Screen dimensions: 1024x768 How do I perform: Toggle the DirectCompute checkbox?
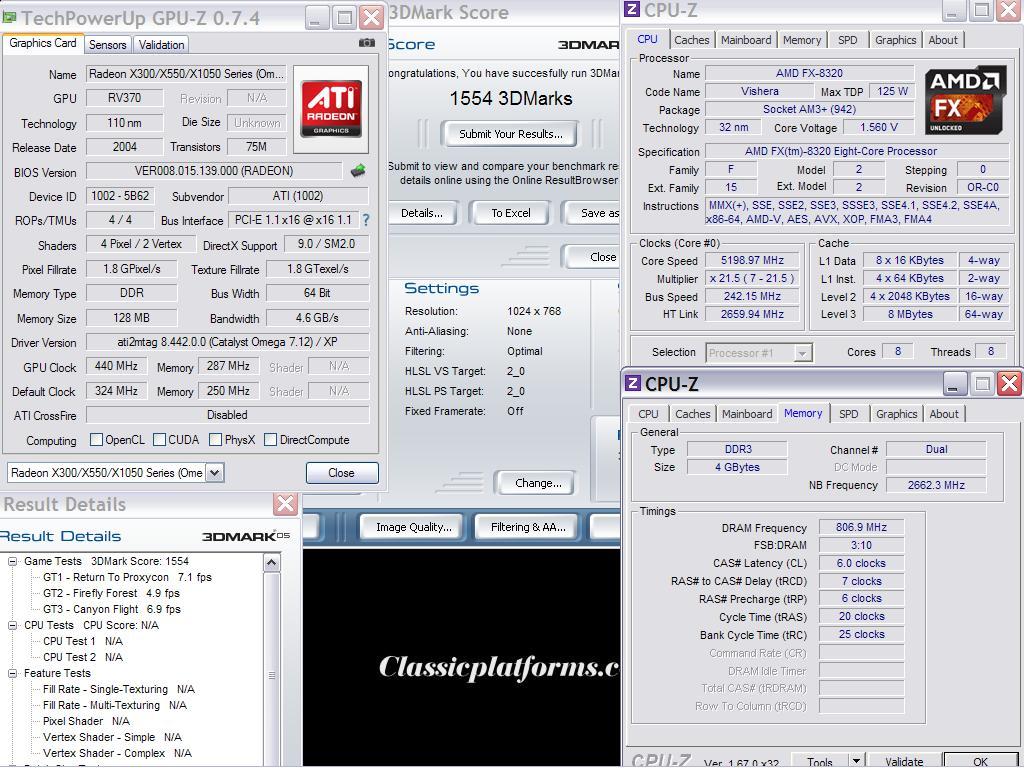(x=270, y=440)
